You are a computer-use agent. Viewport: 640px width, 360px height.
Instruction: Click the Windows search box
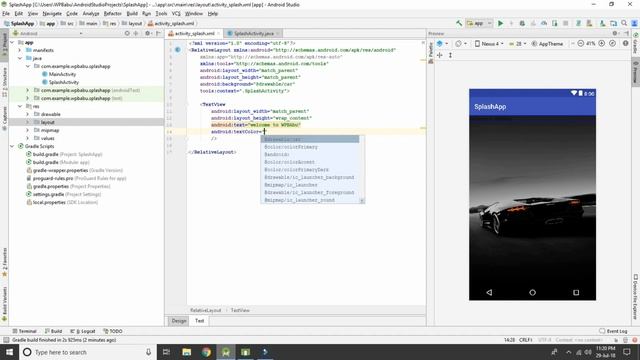[x=88, y=352]
